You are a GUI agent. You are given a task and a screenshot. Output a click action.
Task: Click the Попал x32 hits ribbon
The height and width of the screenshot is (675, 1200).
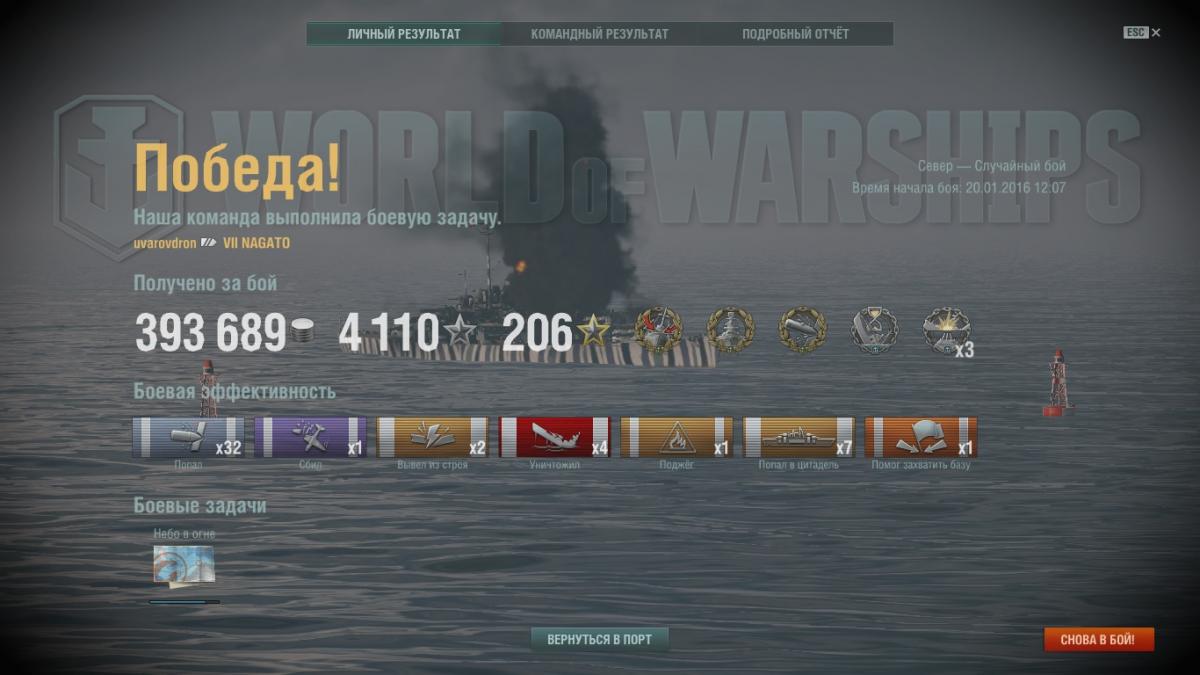tap(188, 437)
